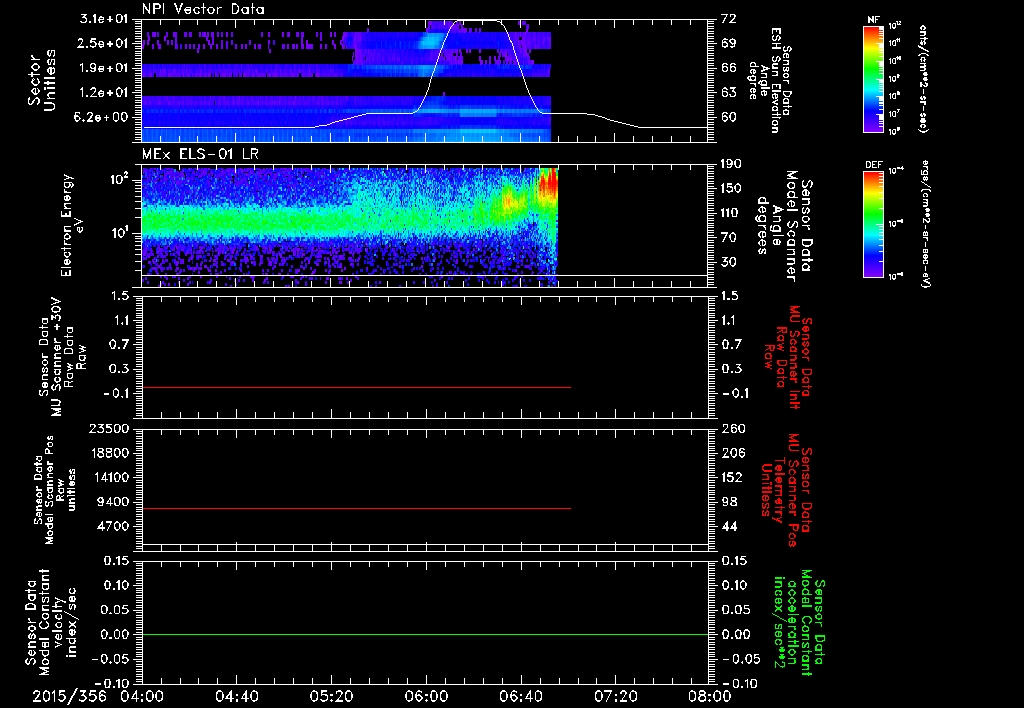The image size is (1024, 708).
Task: Select the 'ESH Sun Elevation Angle' axis label
Action: coord(771,80)
